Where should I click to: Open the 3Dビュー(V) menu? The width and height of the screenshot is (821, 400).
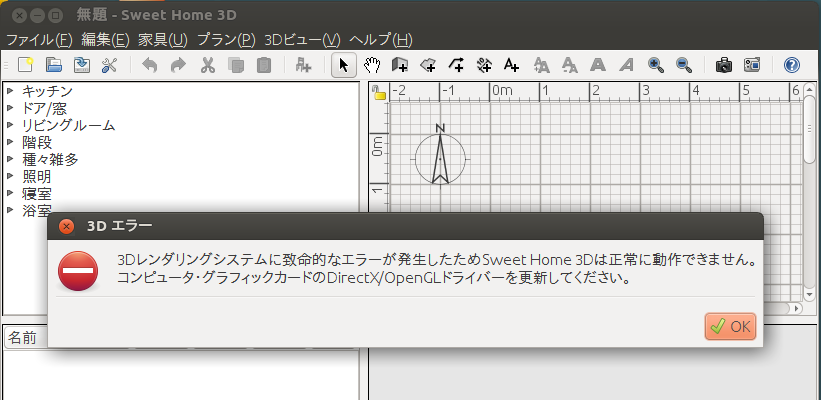click(303, 40)
